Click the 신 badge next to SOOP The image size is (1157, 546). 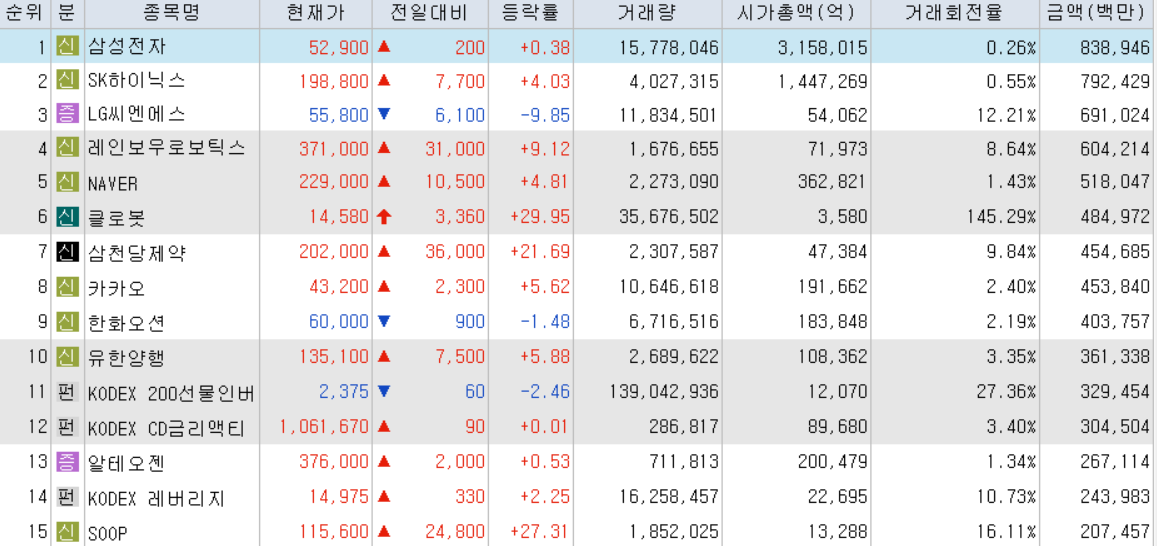pos(66,531)
